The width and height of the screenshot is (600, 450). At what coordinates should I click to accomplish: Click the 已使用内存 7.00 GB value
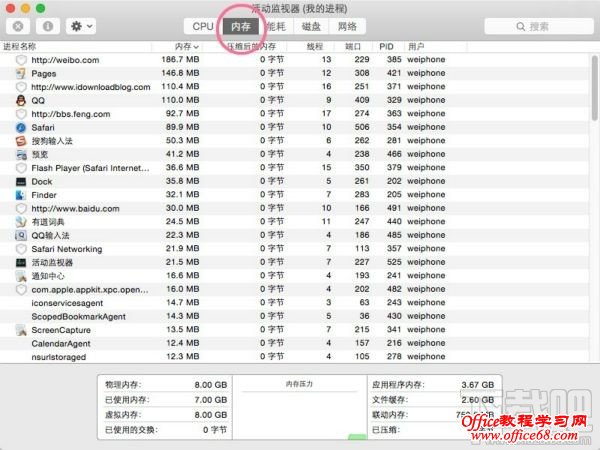click(x=210, y=400)
